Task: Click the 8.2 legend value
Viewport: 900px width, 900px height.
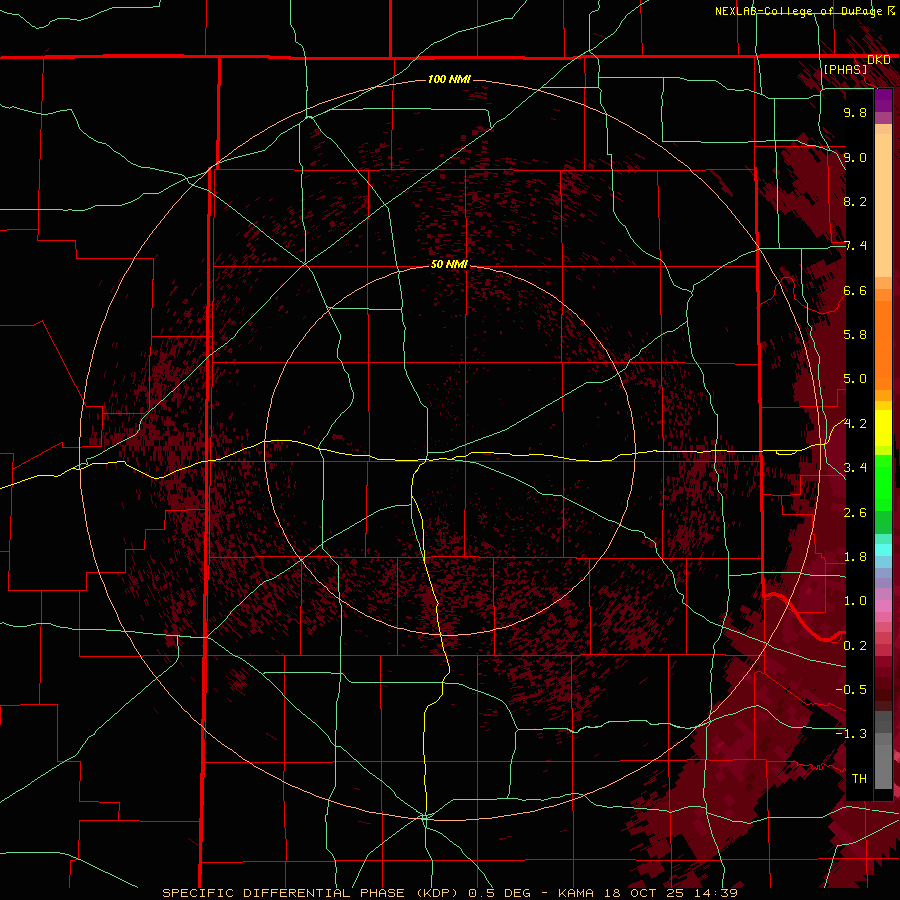Action: pyautogui.click(x=855, y=201)
